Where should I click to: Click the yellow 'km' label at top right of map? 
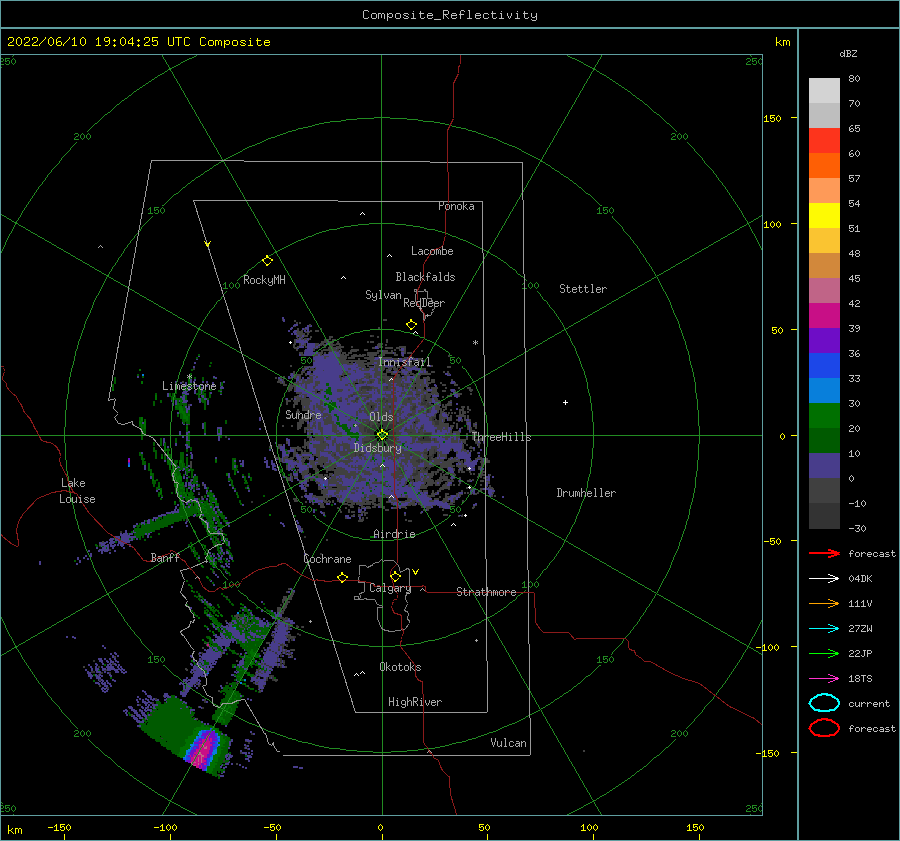[x=782, y=42]
